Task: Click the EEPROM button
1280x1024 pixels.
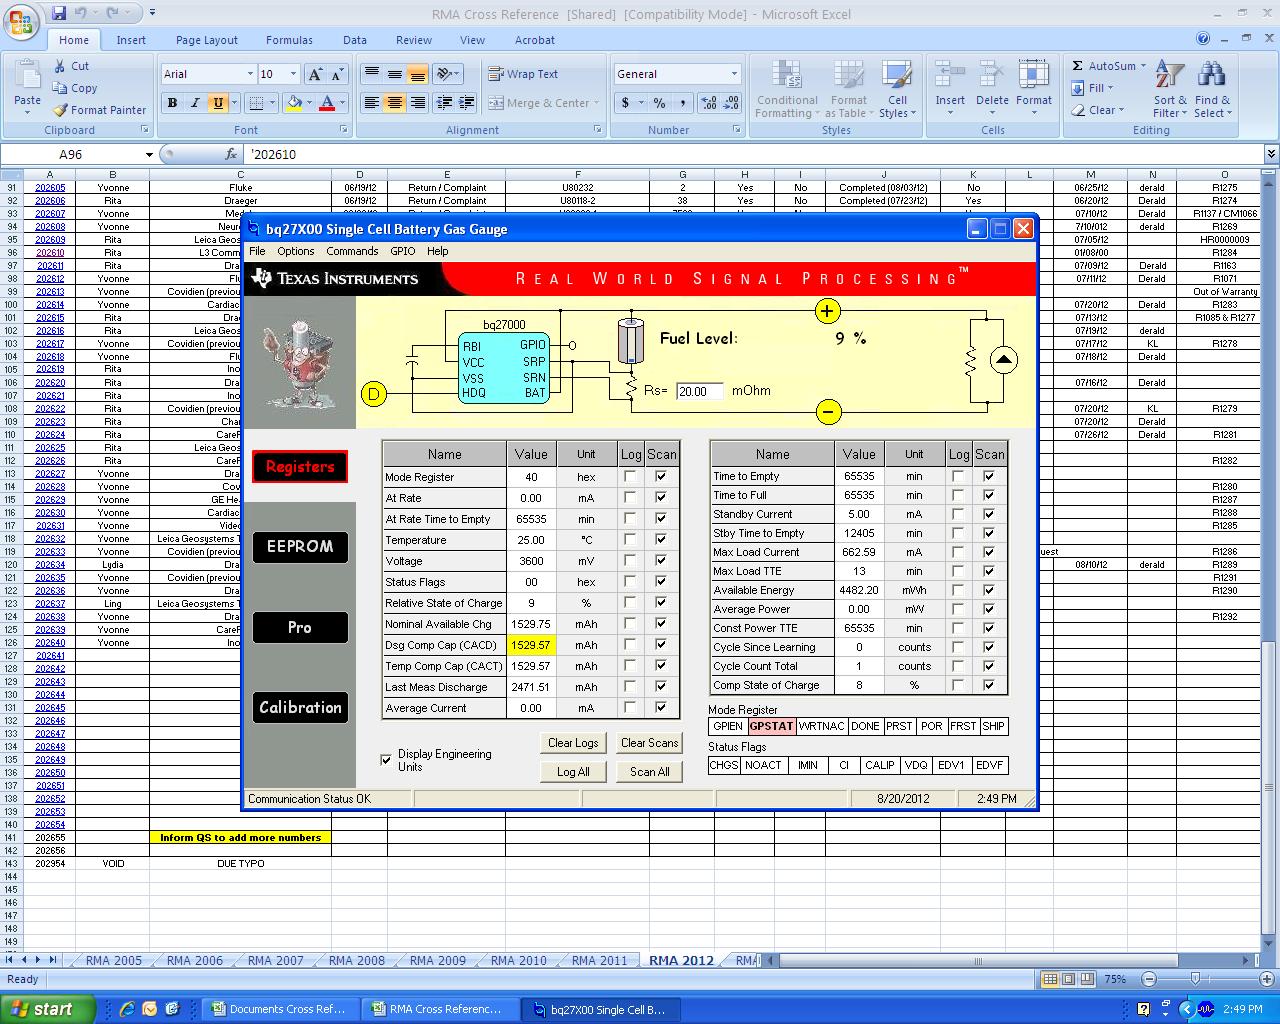Action: click(x=300, y=546)
